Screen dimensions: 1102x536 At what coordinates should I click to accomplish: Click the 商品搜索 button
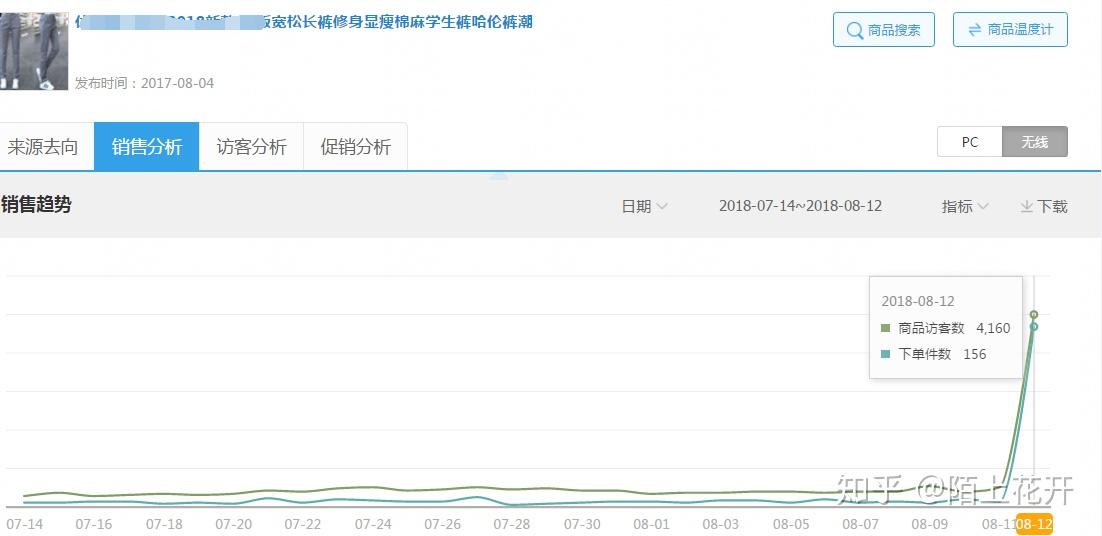[x=883, y=30]
